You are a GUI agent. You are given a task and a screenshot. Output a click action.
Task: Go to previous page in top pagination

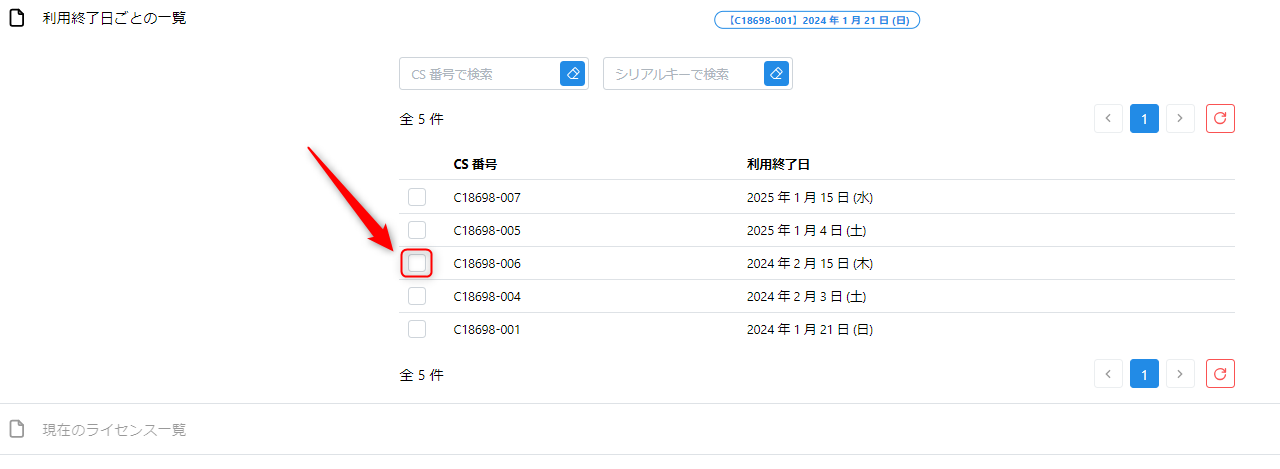(x=1108, y=118)
